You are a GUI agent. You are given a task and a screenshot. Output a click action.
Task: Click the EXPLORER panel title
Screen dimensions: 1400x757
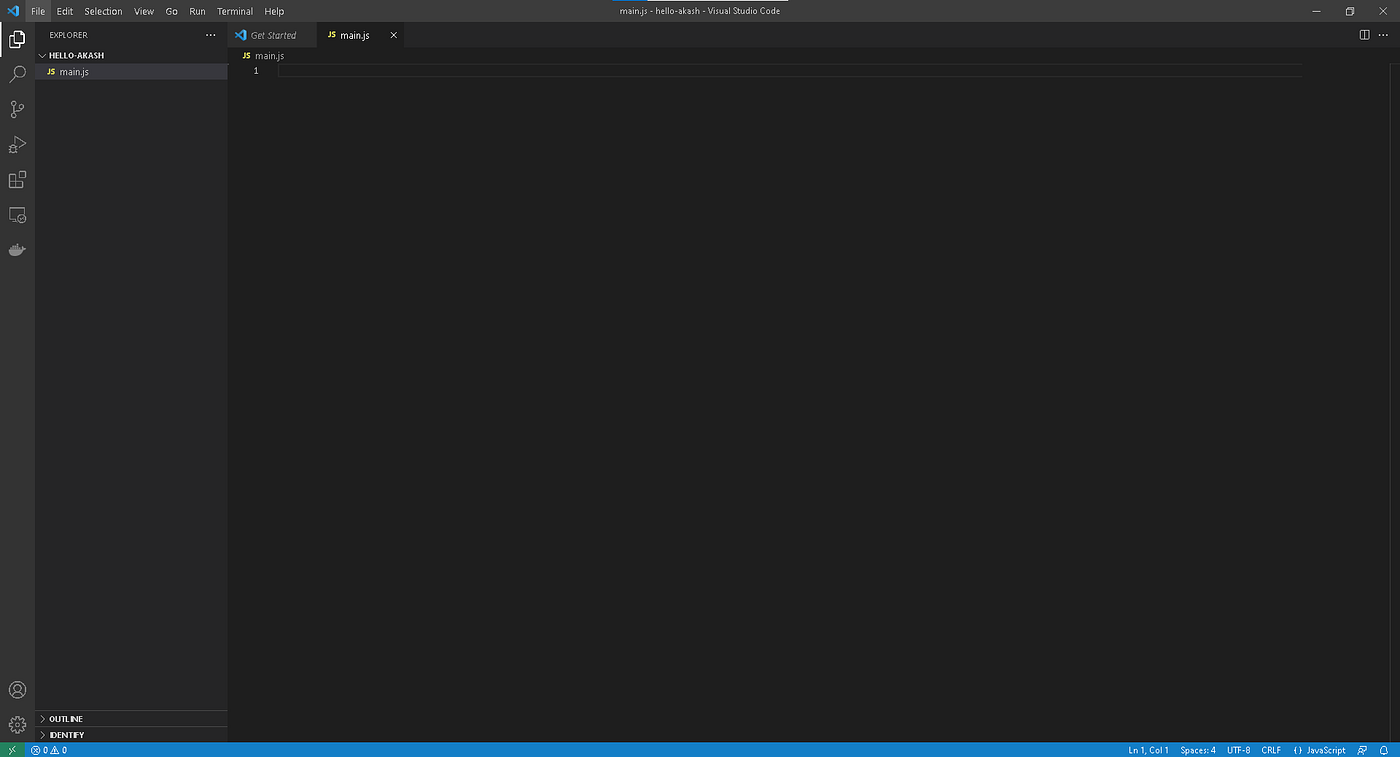pos(68,35)
